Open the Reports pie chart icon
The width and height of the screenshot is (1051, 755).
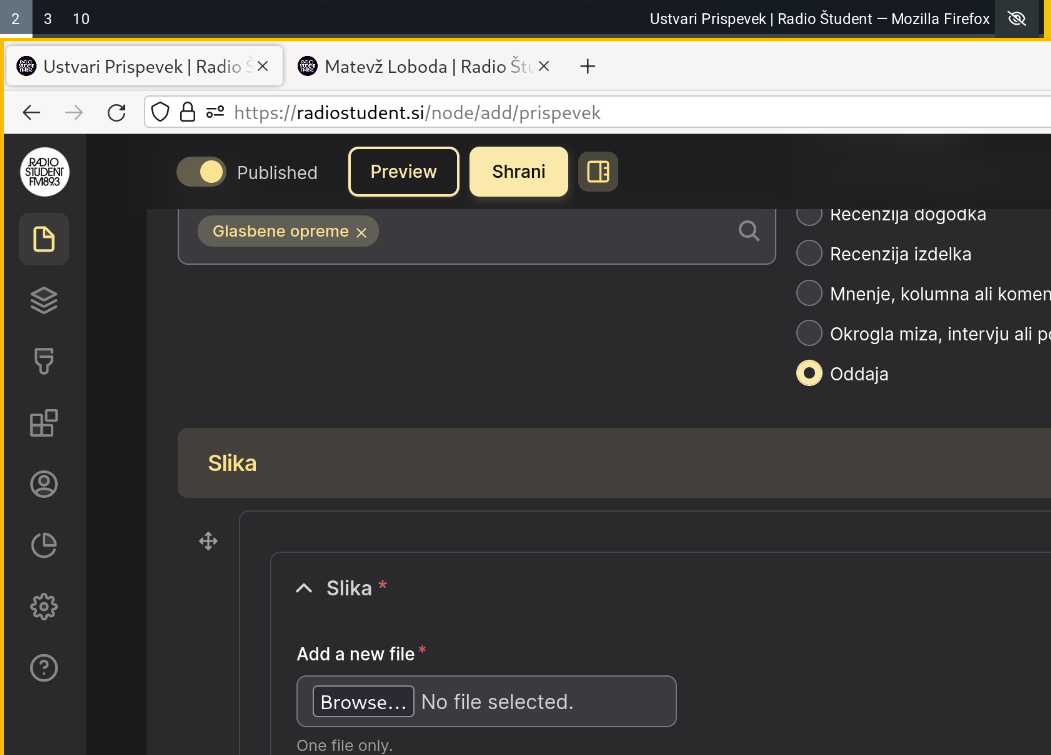pyautogui.click(x=44, y=545)
